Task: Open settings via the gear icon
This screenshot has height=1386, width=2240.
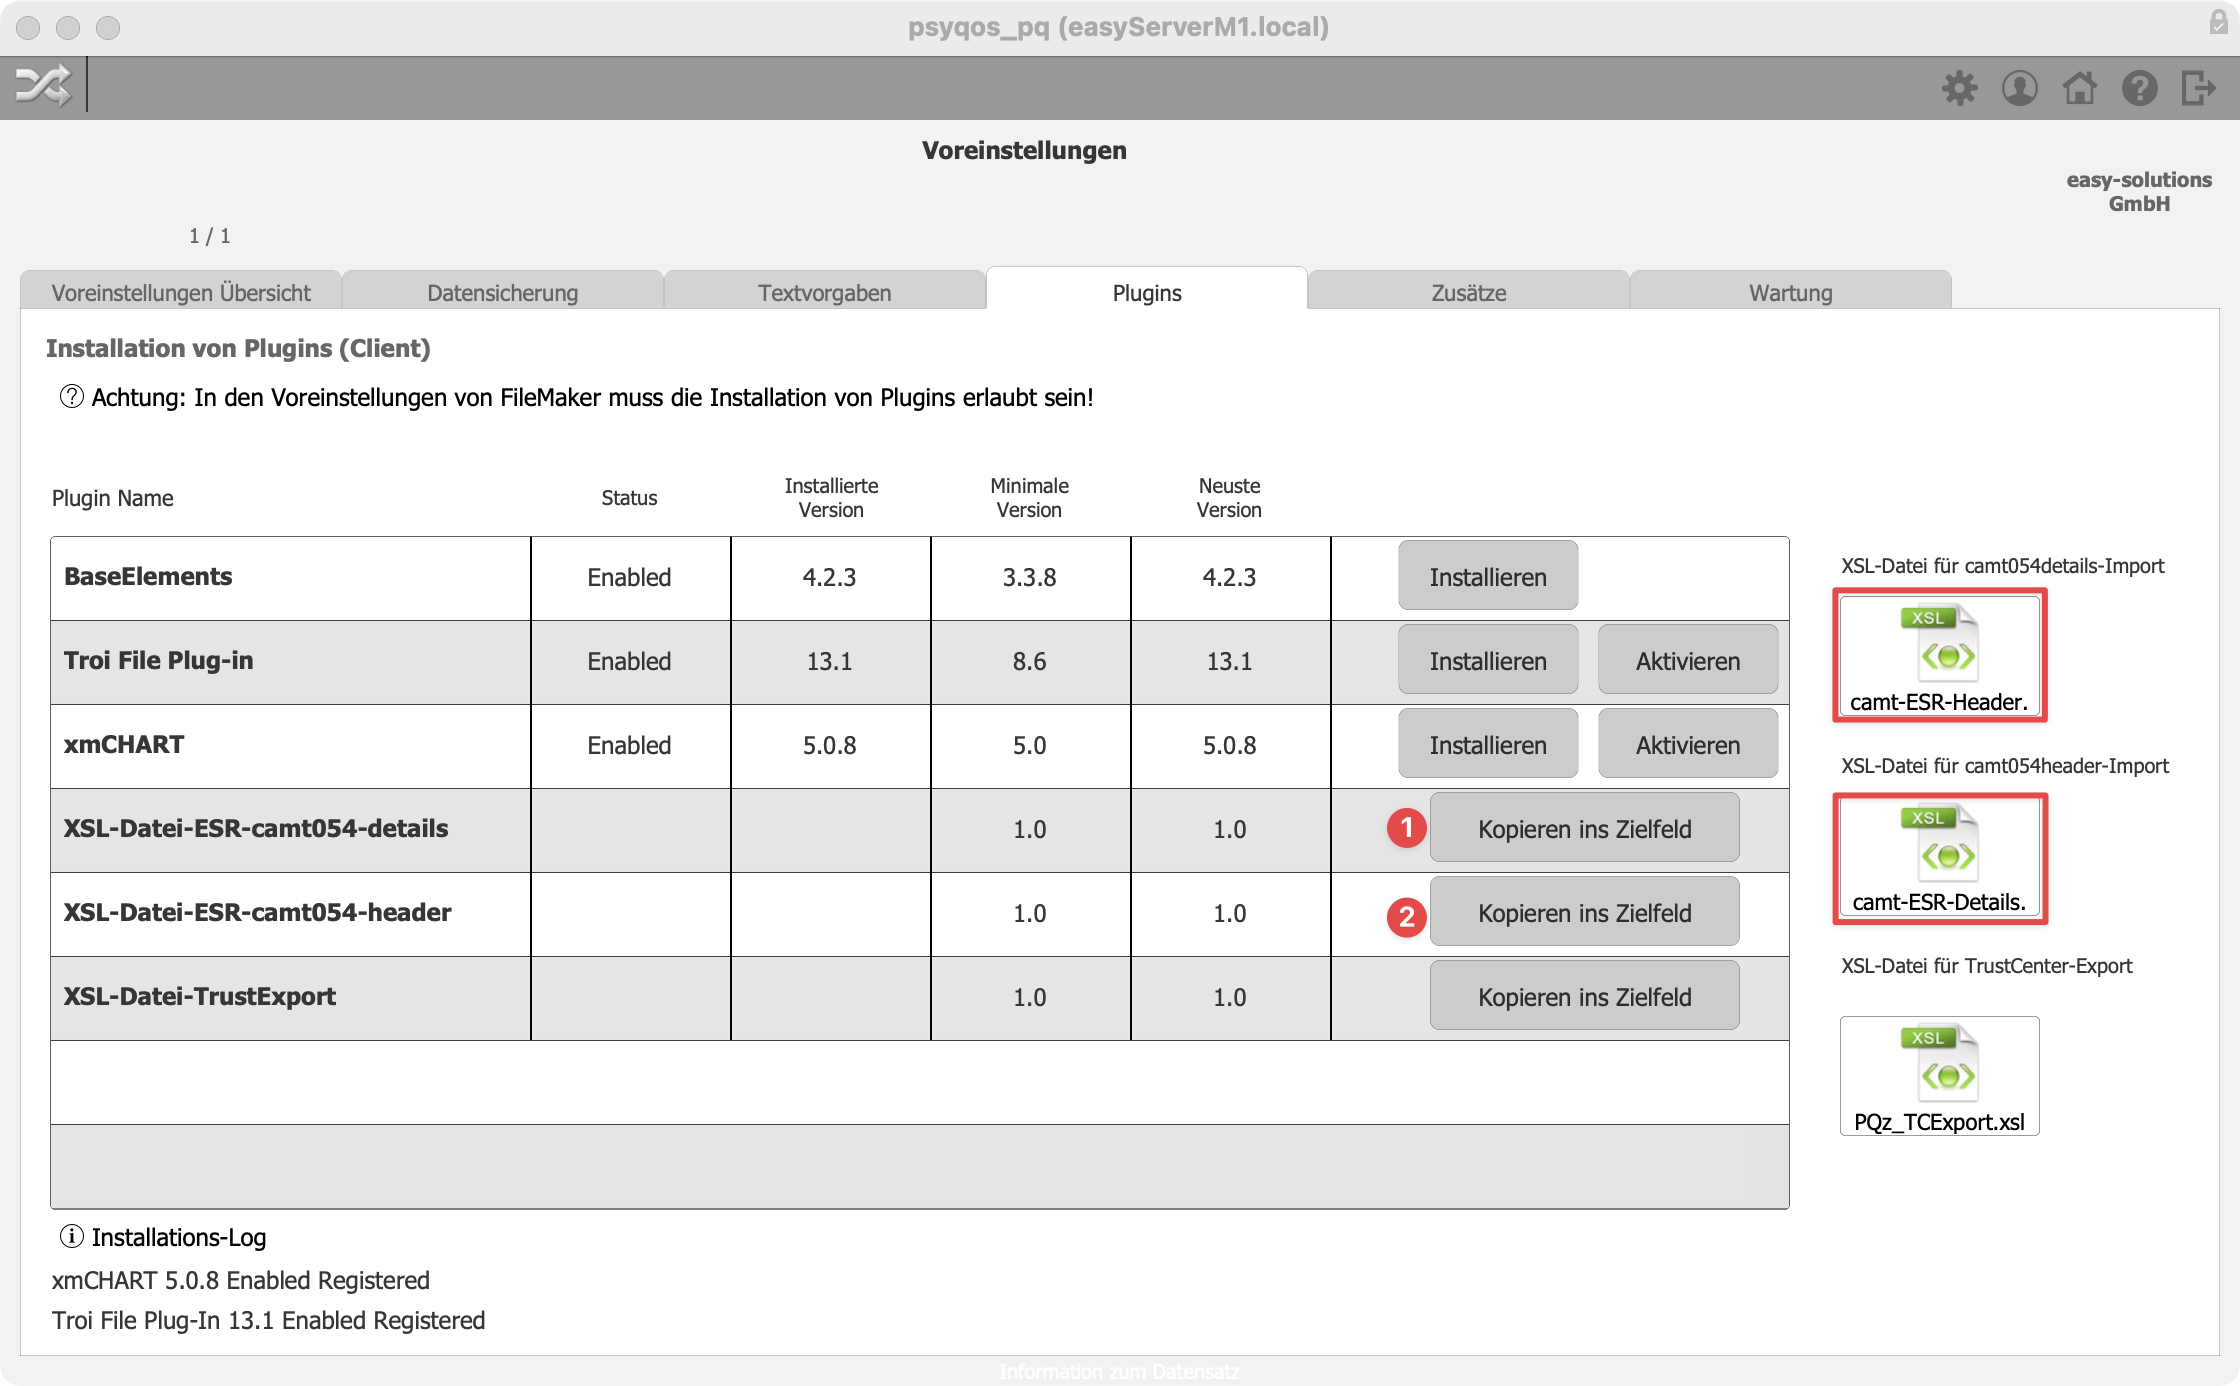Action: click(x=1959, y=88)
